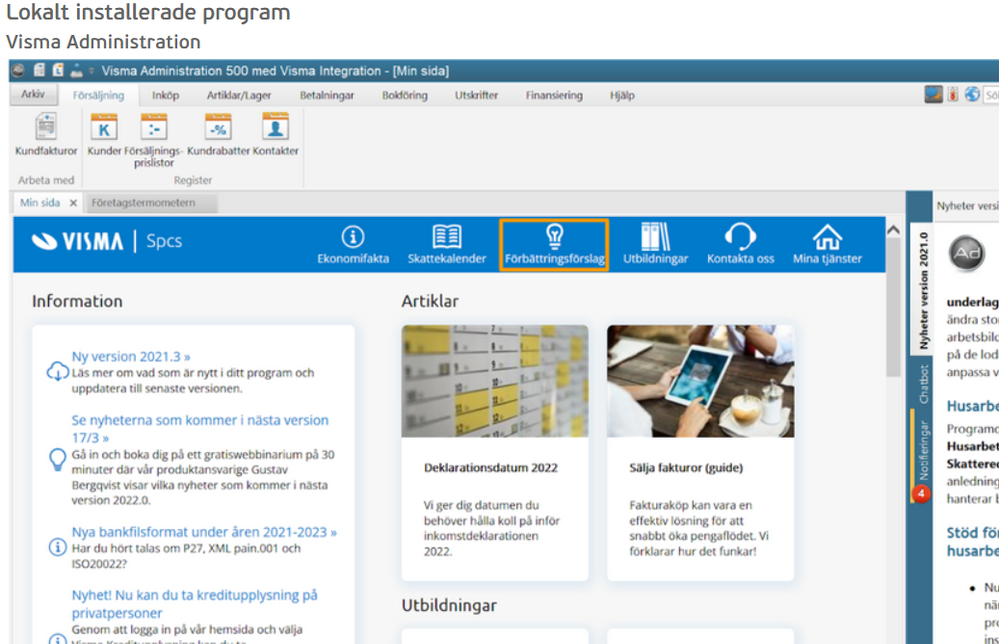Switch to the Bokföring ribbon tab

coord(404,96)
